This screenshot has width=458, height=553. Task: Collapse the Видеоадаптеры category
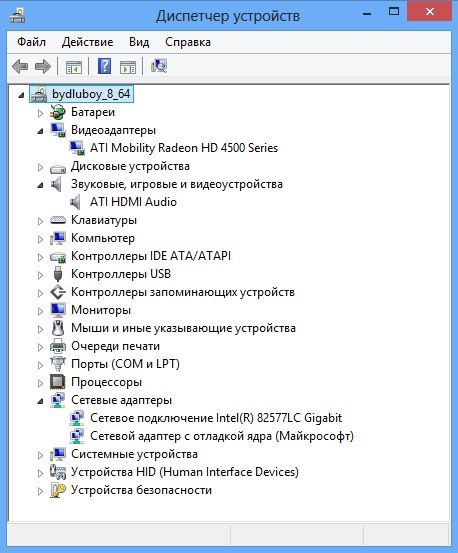(40, 131)
